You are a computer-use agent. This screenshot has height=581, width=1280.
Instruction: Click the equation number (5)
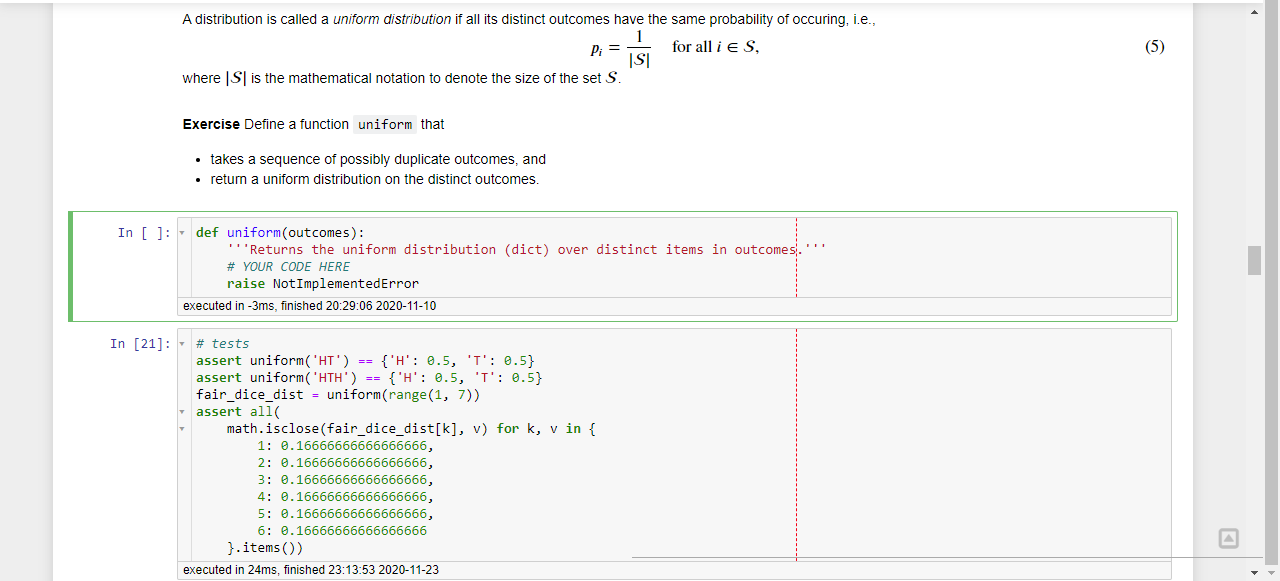point(1154,47)
